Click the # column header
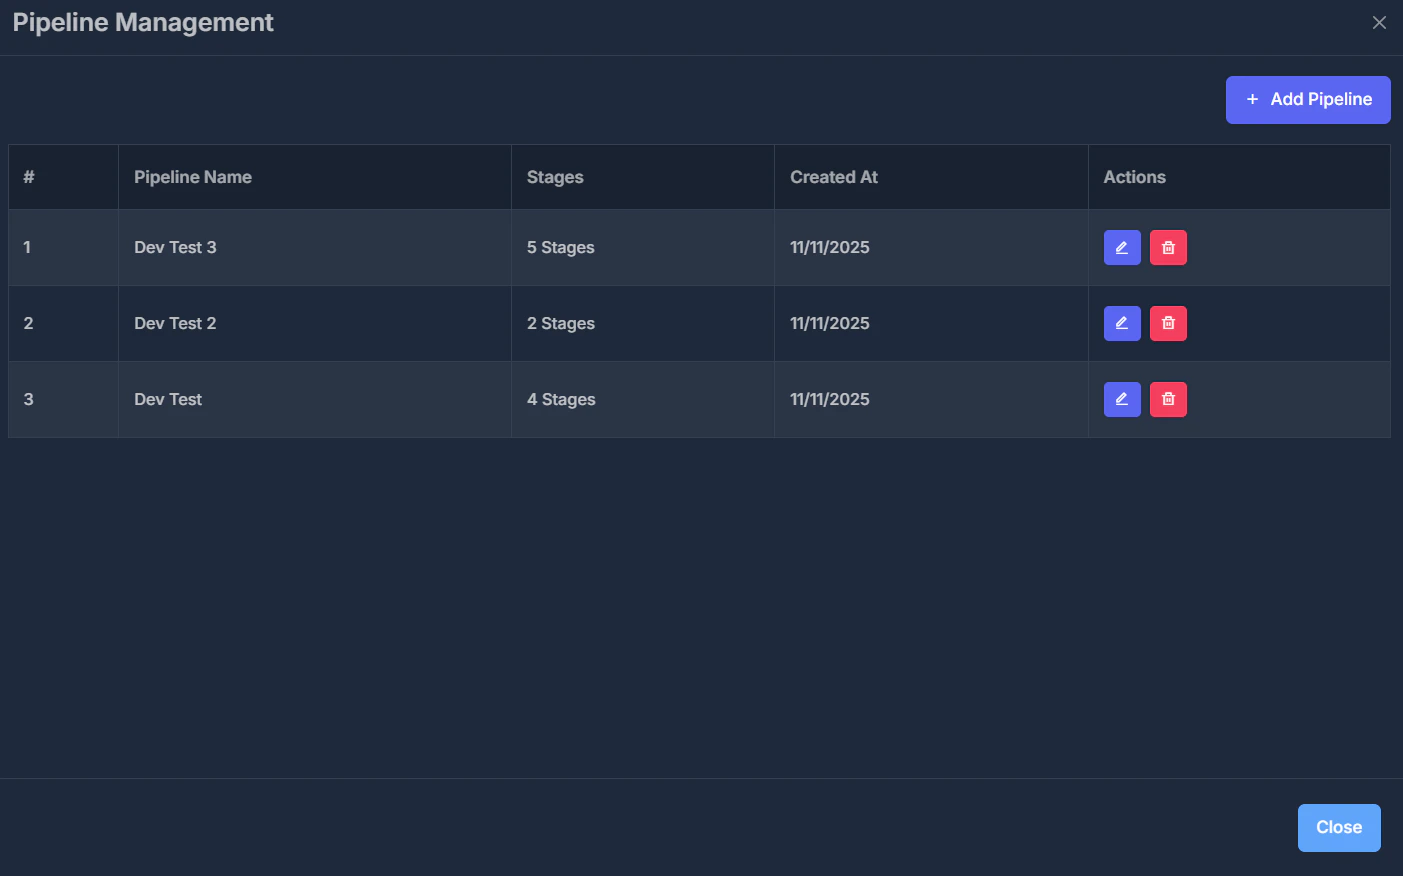Image resolution: width=1403 pixels, height=876 pixels. point(28,176)
